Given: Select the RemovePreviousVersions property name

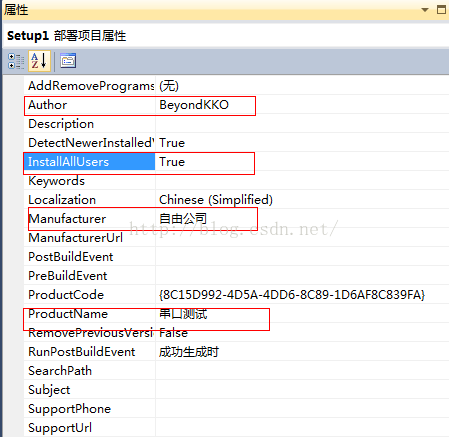Looking at the screenshot, I should (90, 333).
